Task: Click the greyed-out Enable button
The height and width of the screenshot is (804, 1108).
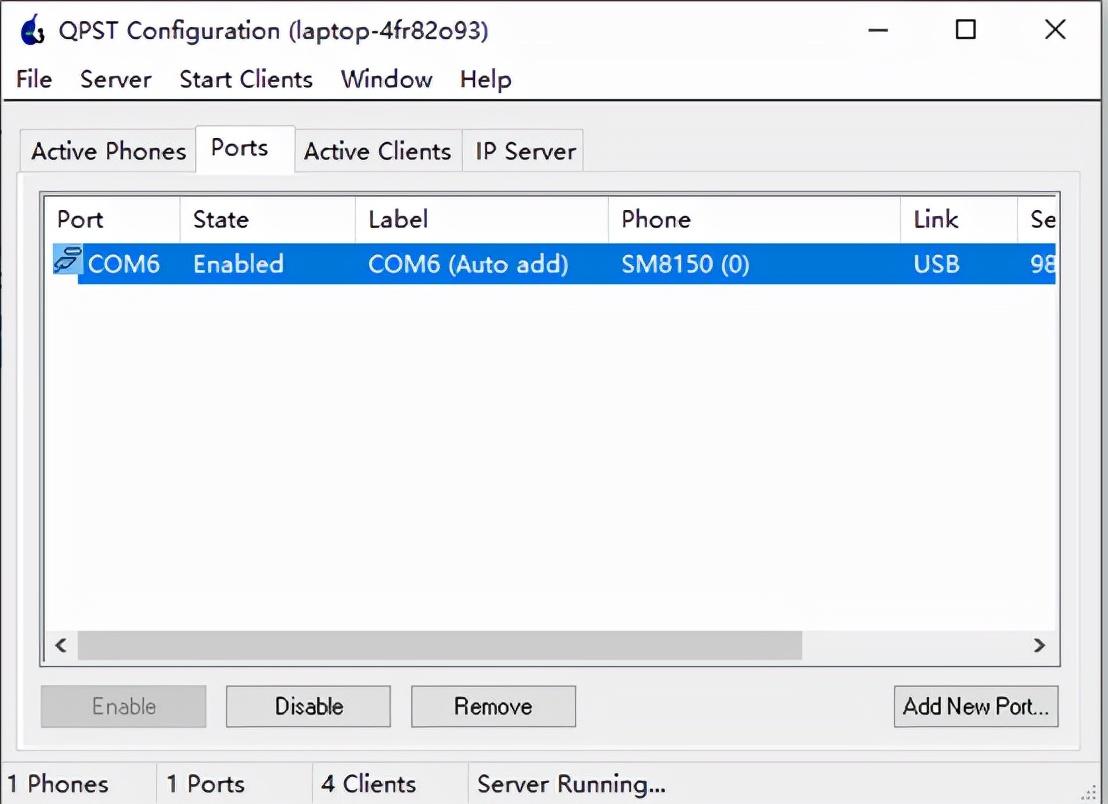Action: click(x=124, y=706)
